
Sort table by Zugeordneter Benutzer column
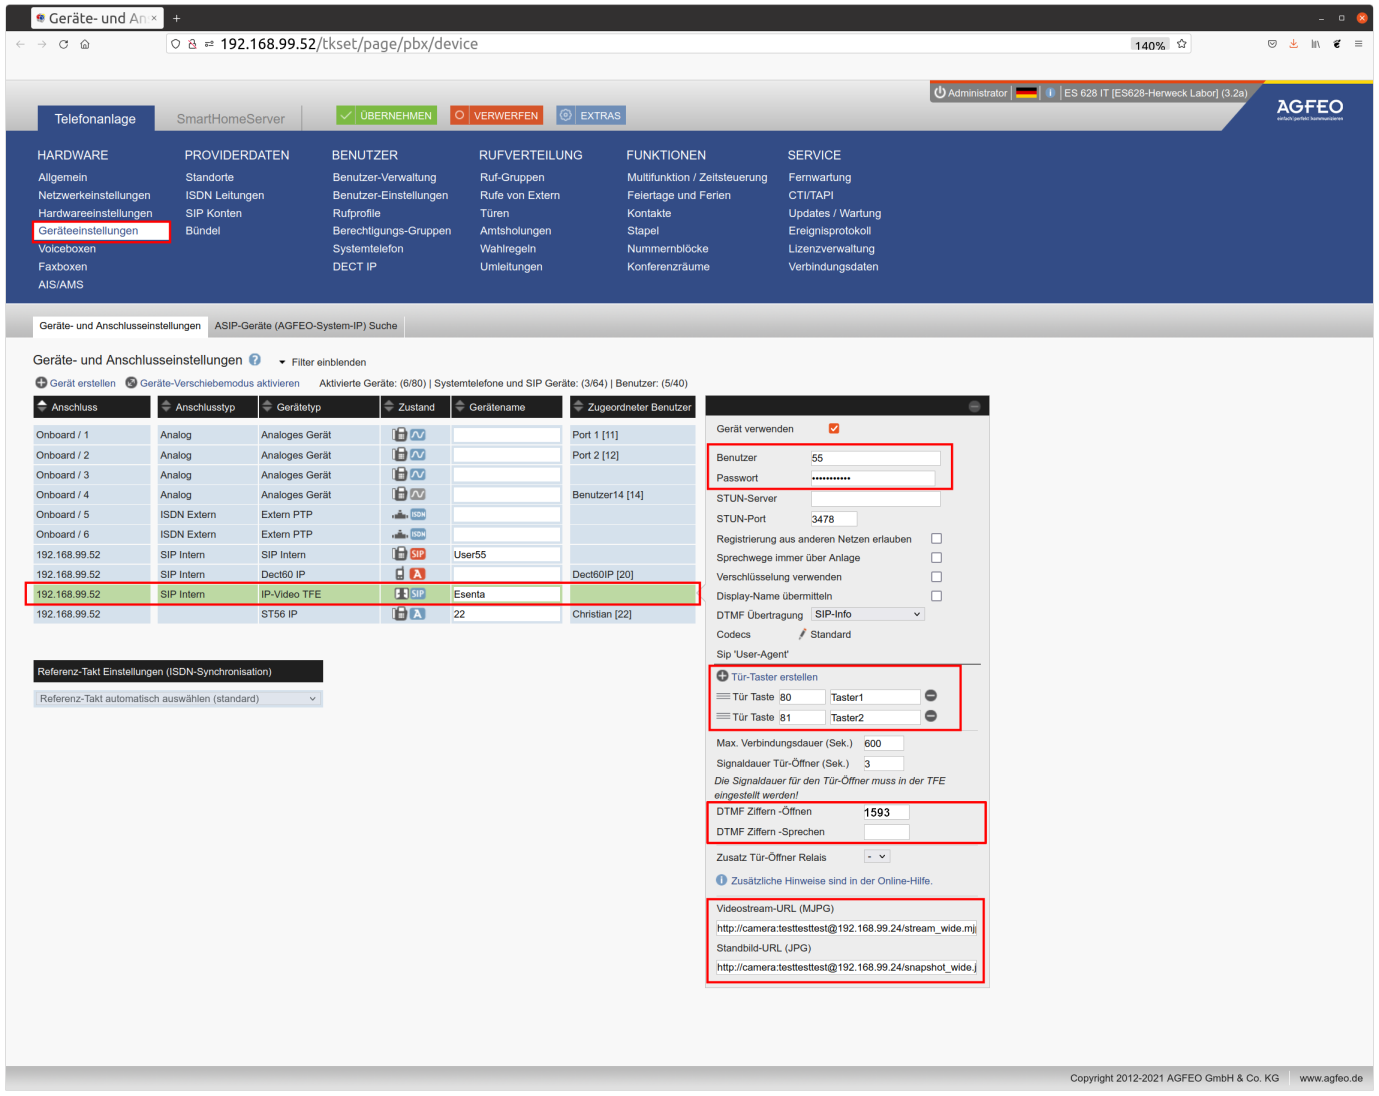pos(633,407)
